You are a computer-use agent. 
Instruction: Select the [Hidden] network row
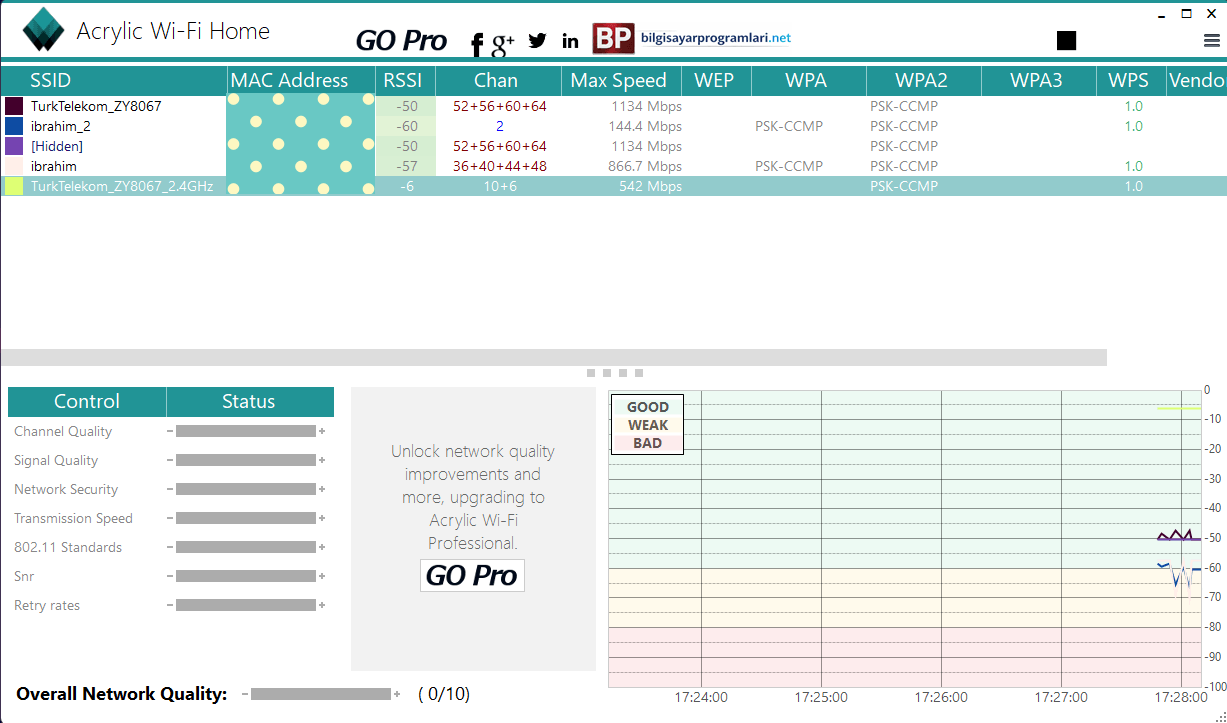coord(613,146)
